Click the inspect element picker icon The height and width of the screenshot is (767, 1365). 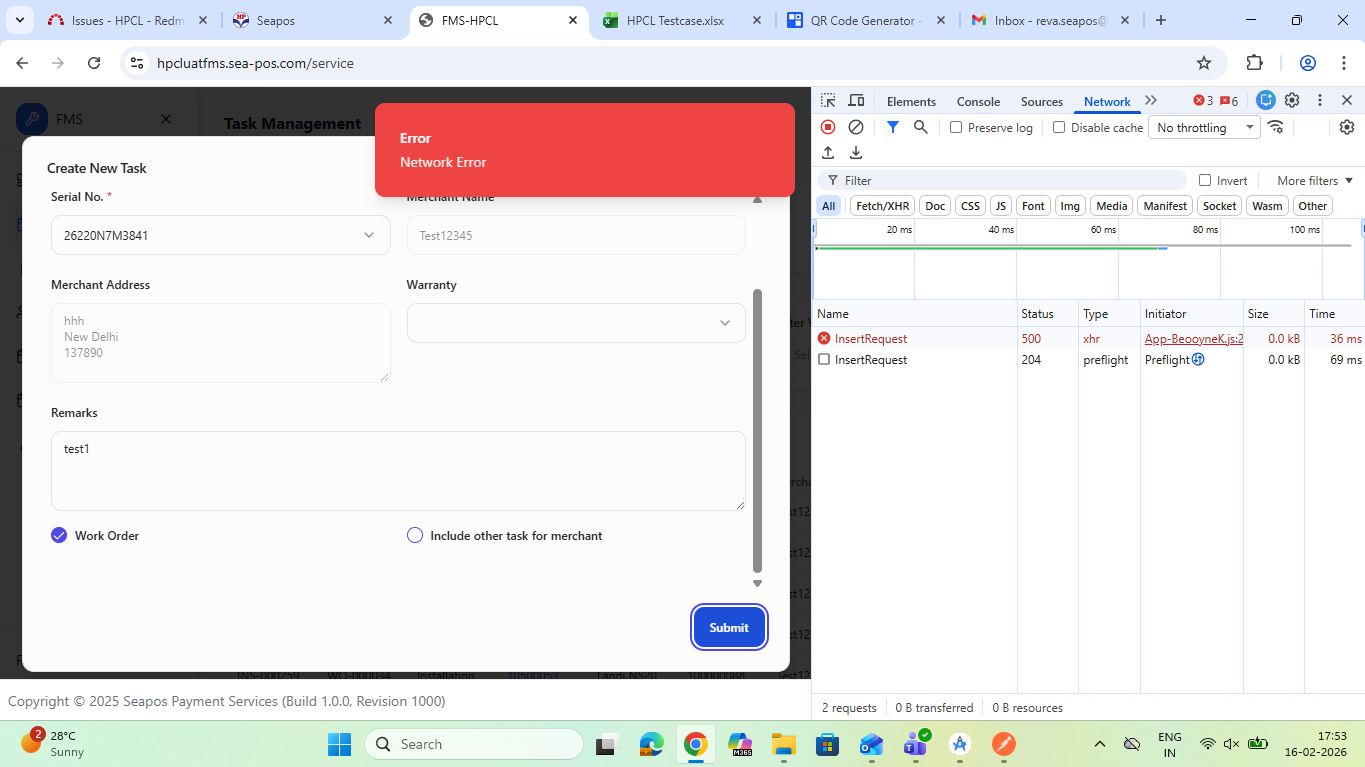[828, 101]
